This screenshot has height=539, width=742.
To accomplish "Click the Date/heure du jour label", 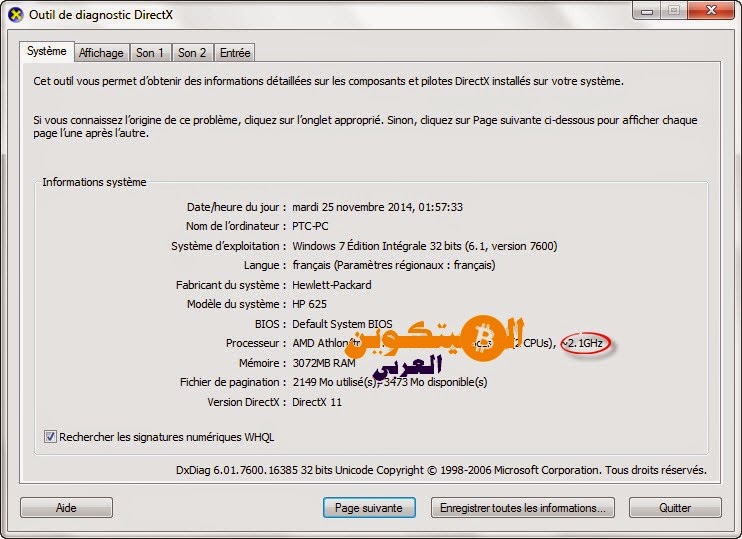I will point(236,207).
